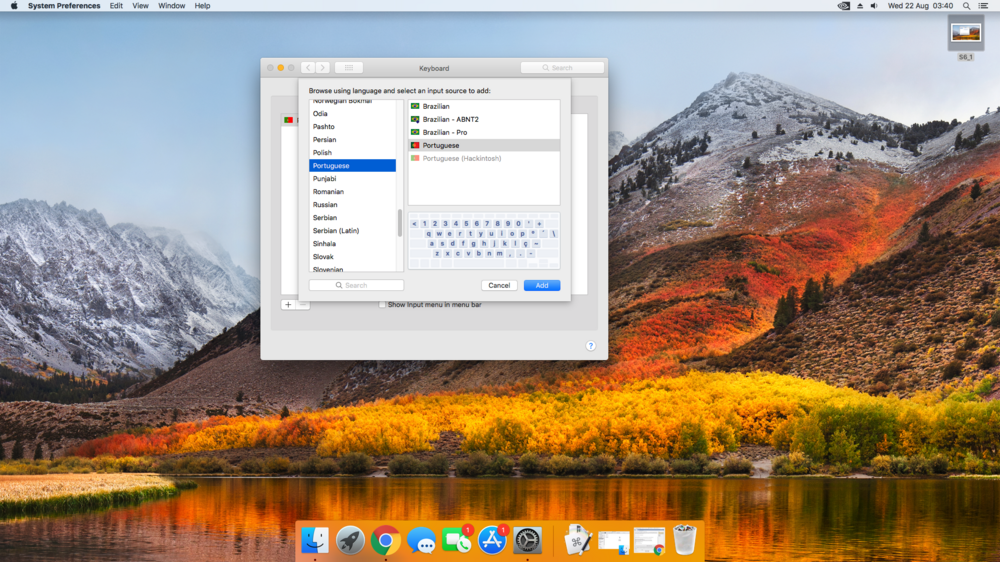Viewport: 1000px width, 562px height.
Task: Select Brazilian - ABNT2 input source
Action: tap(450, 119)
